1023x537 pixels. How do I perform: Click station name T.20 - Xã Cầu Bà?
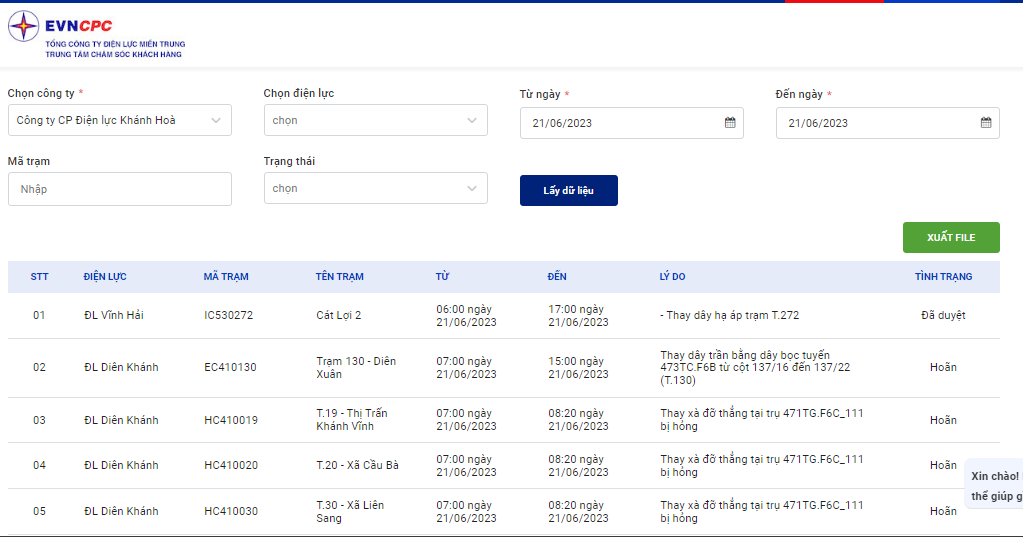tap(357, 465)
